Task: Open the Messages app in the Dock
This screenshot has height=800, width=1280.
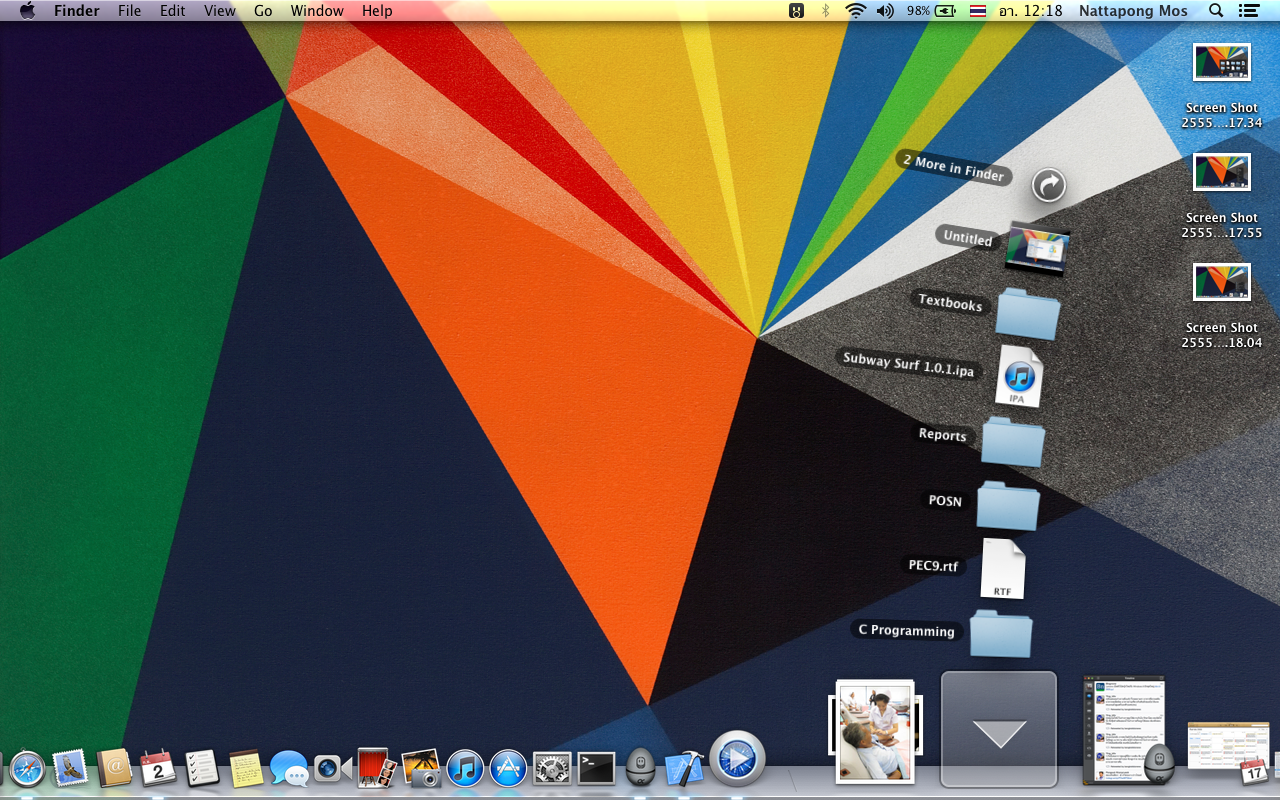Action: click(x=289, y=769)
